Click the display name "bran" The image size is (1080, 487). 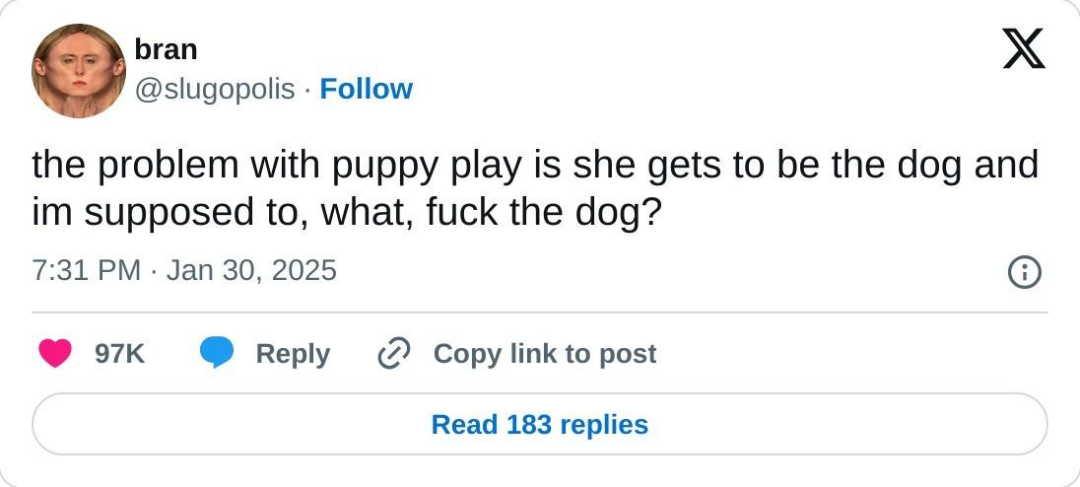[166, 49]
